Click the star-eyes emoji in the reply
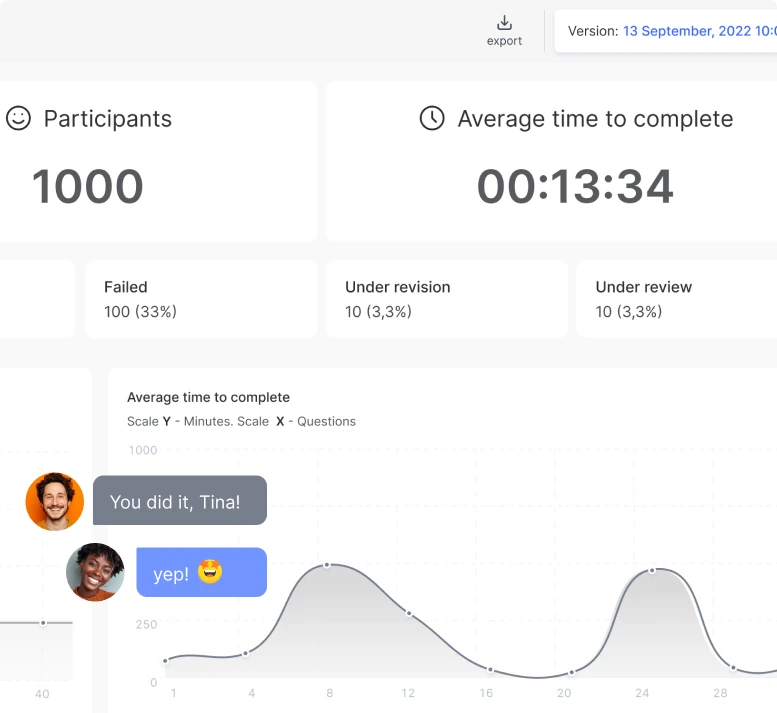Image resolution: width=777 pixels, height=713 pixels. 210,571
